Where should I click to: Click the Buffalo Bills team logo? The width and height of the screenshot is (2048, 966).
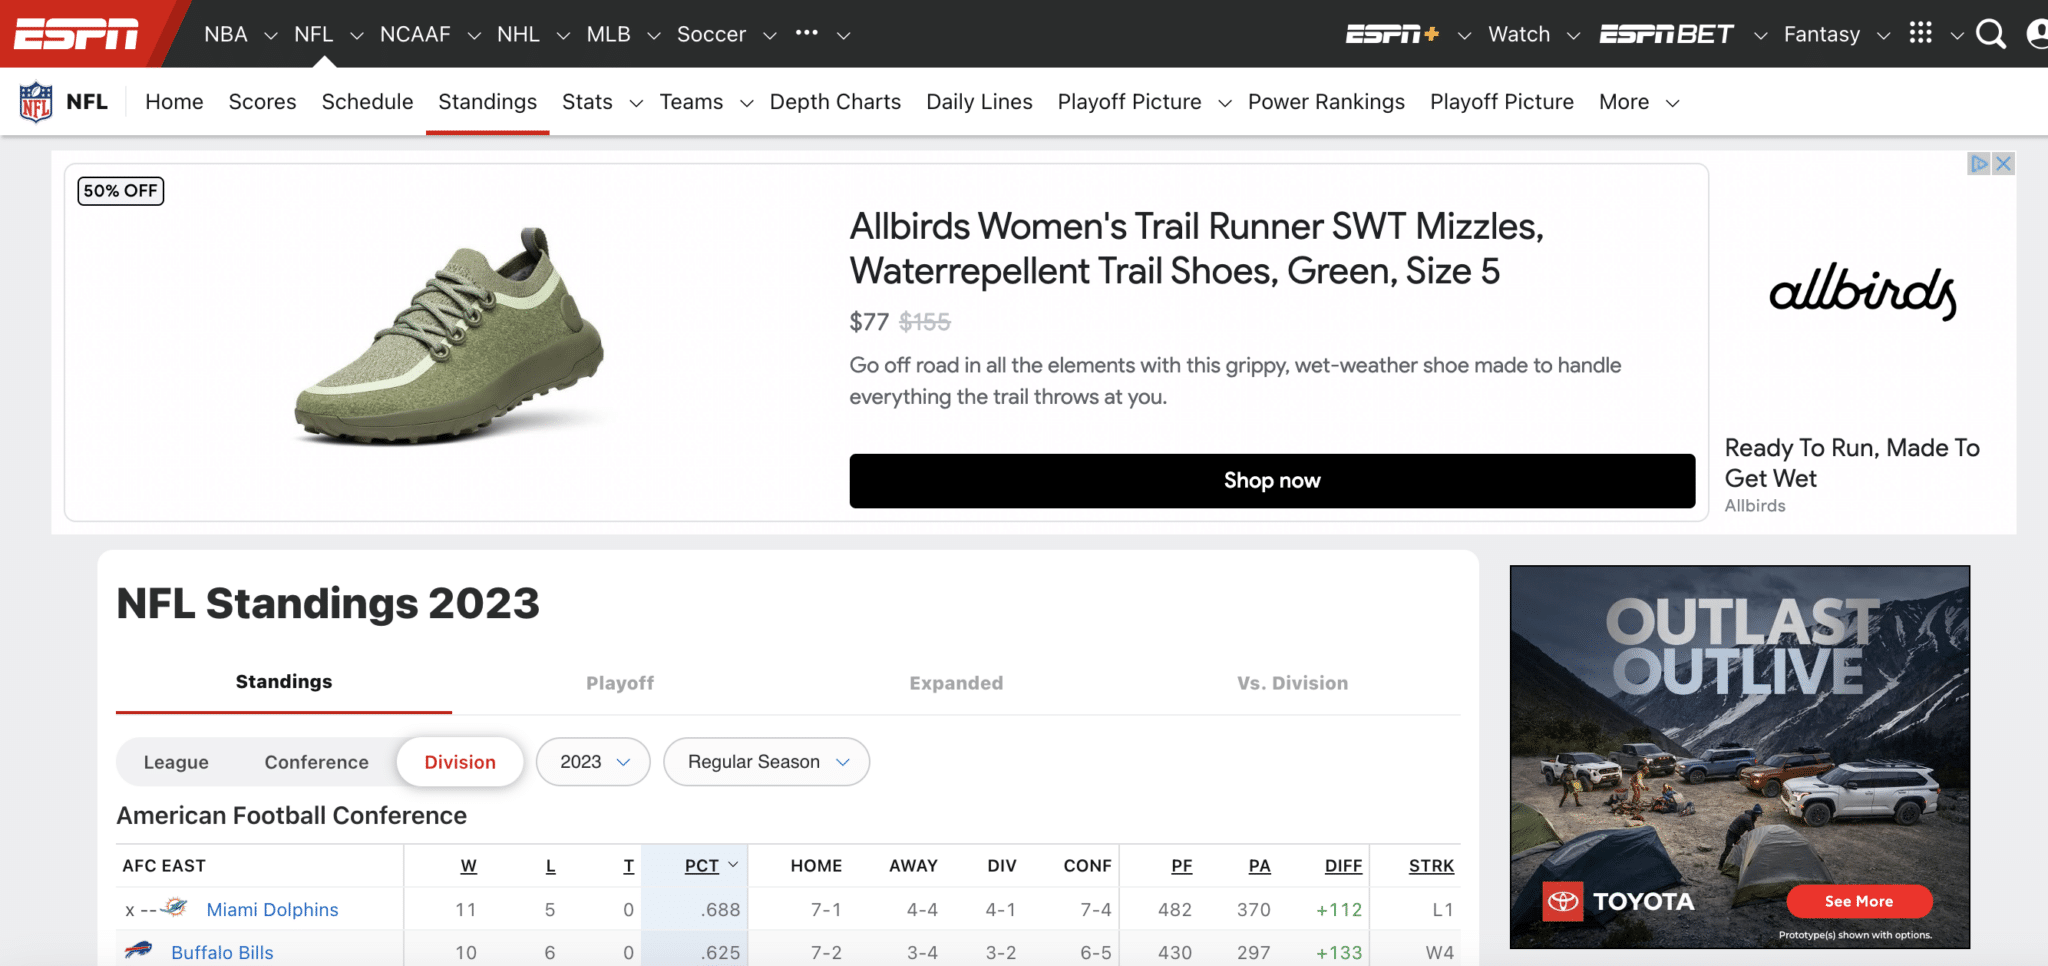pos(139,950)
